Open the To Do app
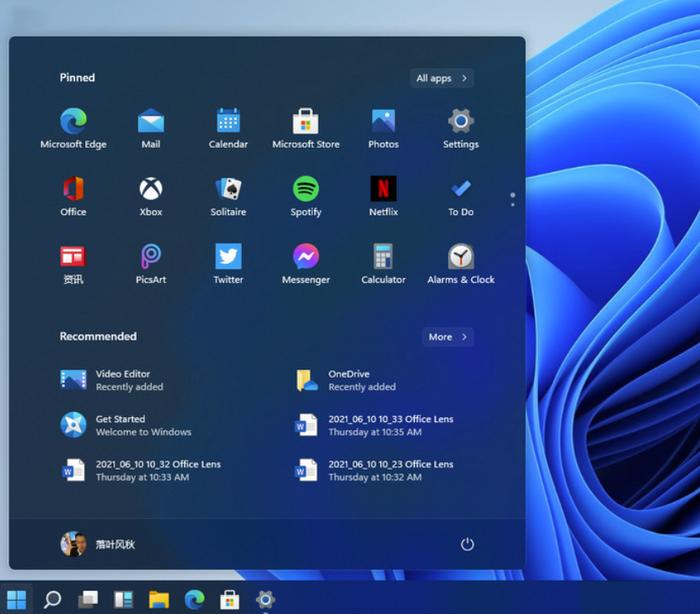The width and height of the screenshot is (700, 614). pyautogui.click(x=461, y=196)
